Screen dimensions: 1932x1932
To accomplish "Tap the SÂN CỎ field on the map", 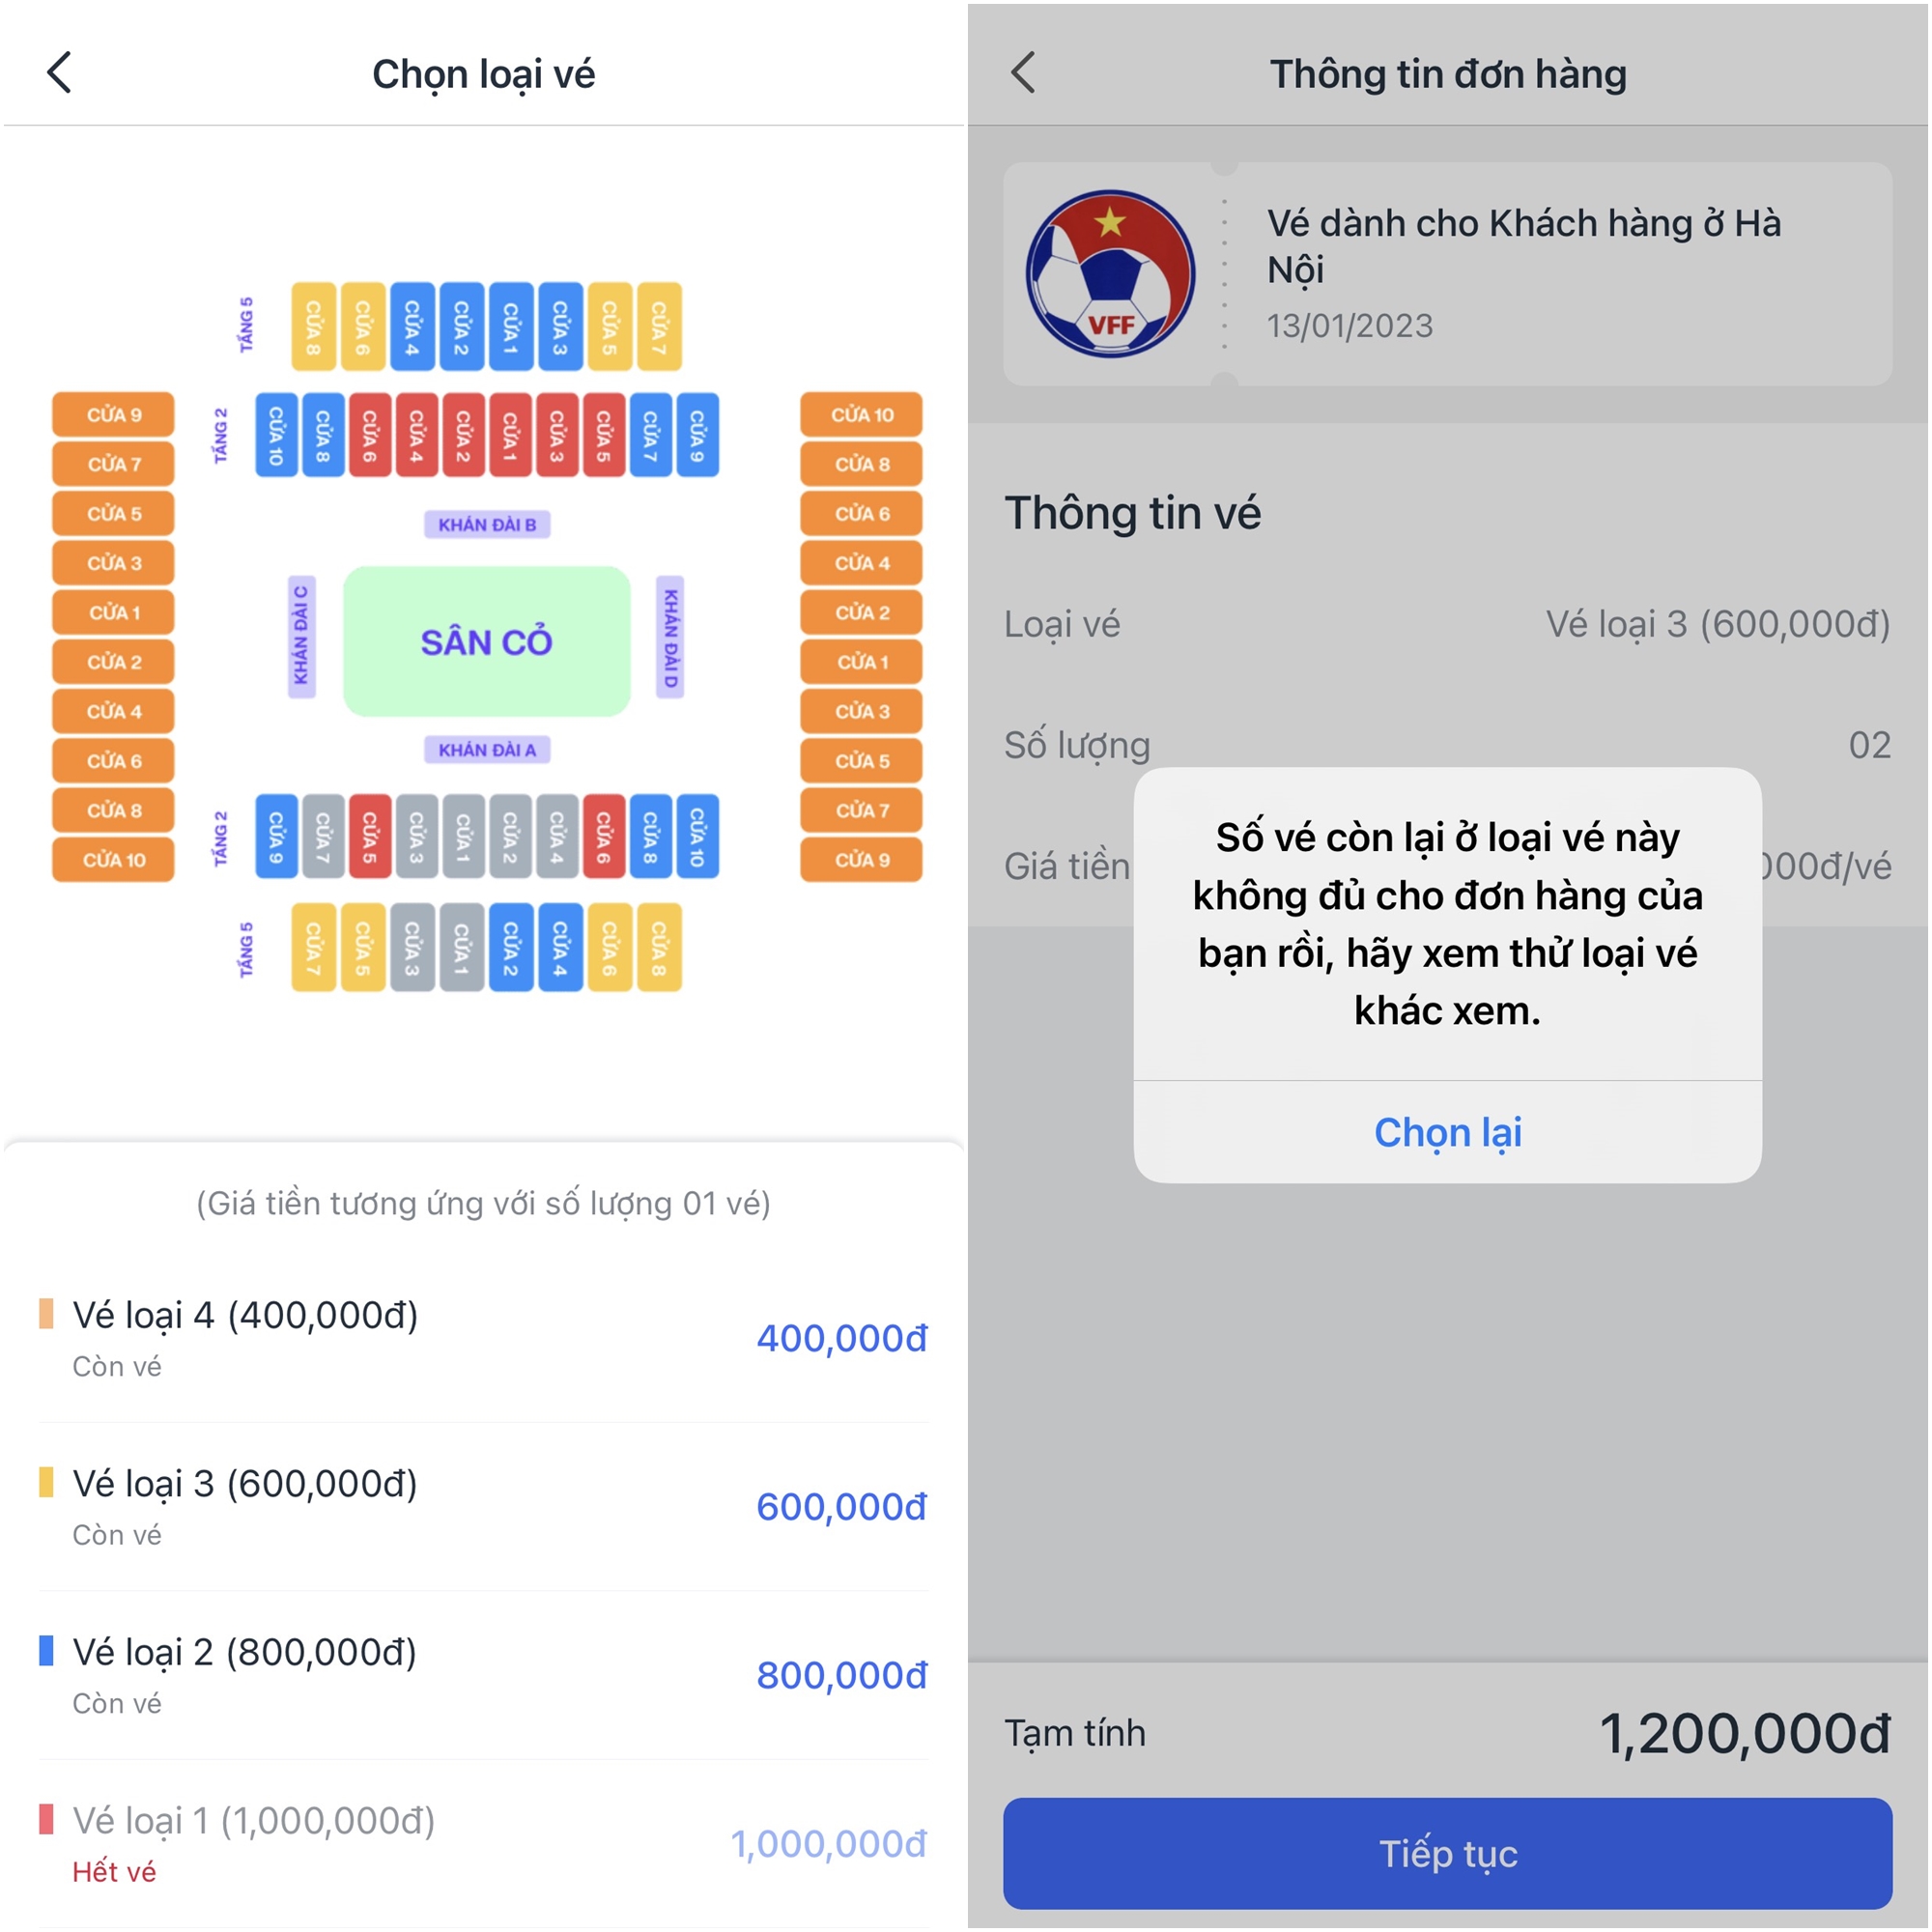I will pos(487,641).
